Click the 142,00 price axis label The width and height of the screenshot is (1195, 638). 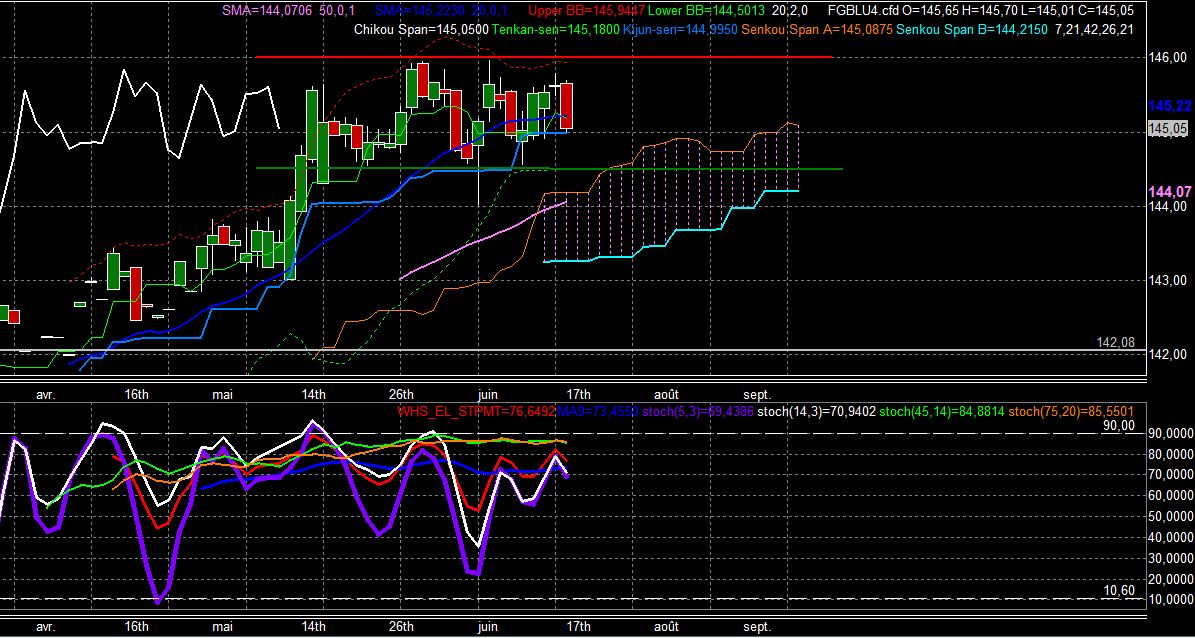[1168, 354]
